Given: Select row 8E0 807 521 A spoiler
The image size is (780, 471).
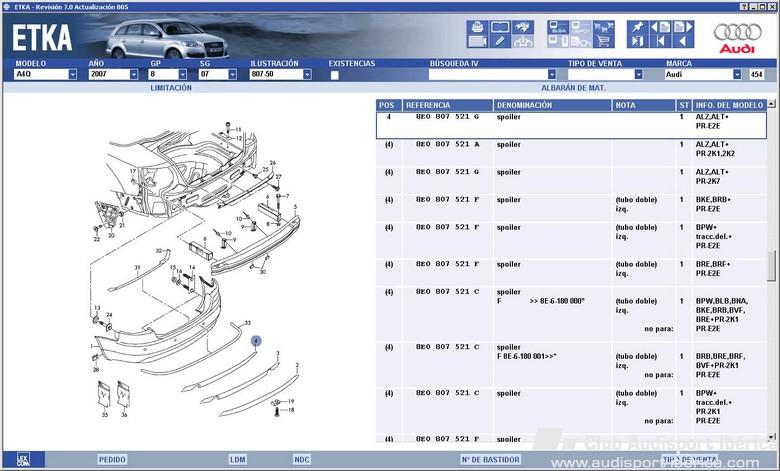Looking at the screenshot, I should click(x=571, y=153).
